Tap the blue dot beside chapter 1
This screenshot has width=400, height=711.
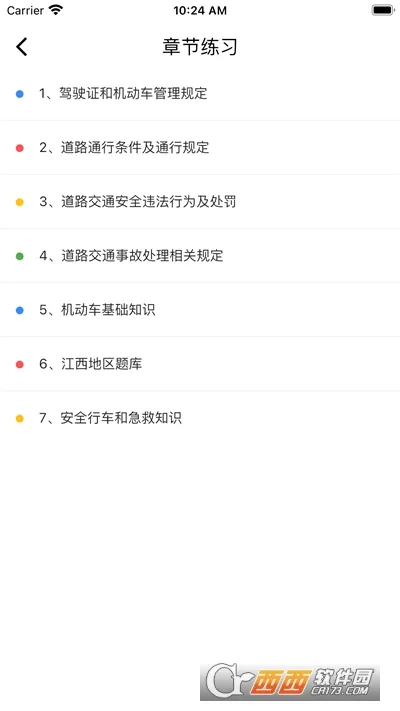click(20, 94)
